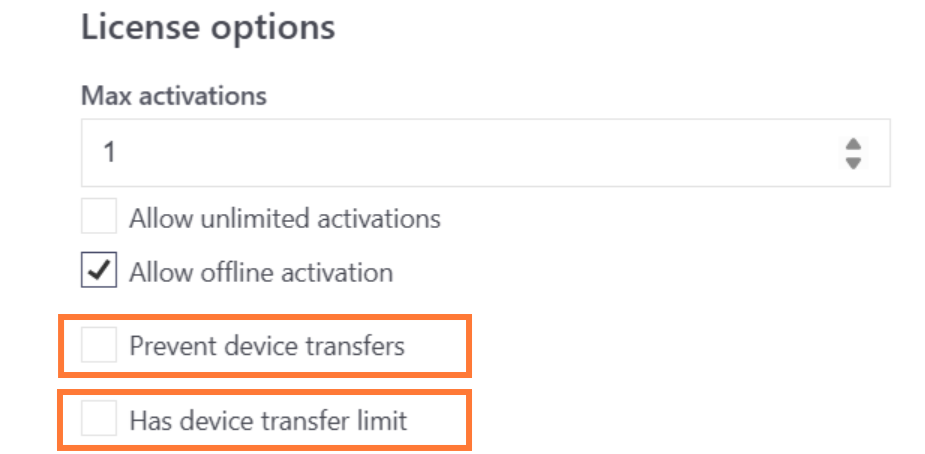Screen dimensions: 925x454
Task: Click the value 1 in Max activations
Action: (109, 154)
